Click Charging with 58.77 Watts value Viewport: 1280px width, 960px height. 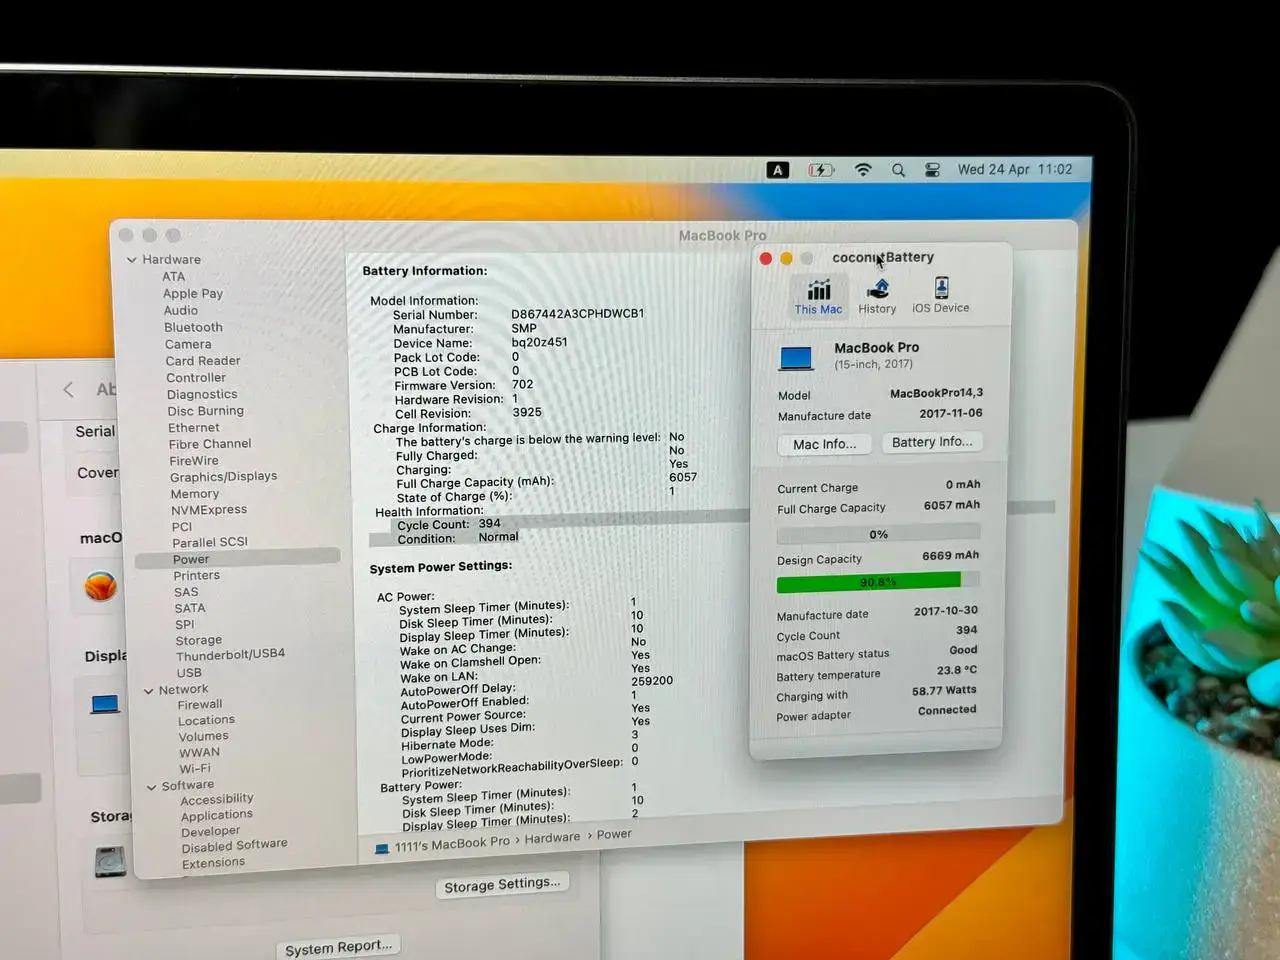[x=944, y=691]
